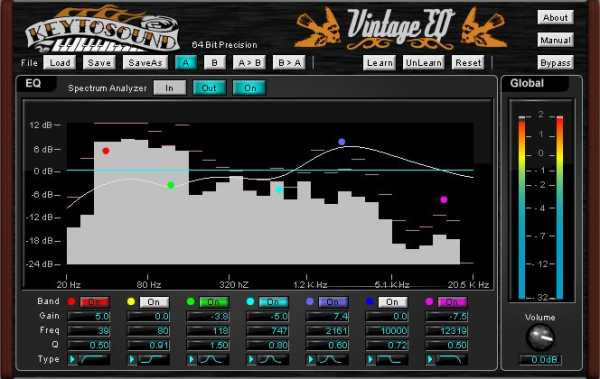Click the Bypass button

coord(555,63)
